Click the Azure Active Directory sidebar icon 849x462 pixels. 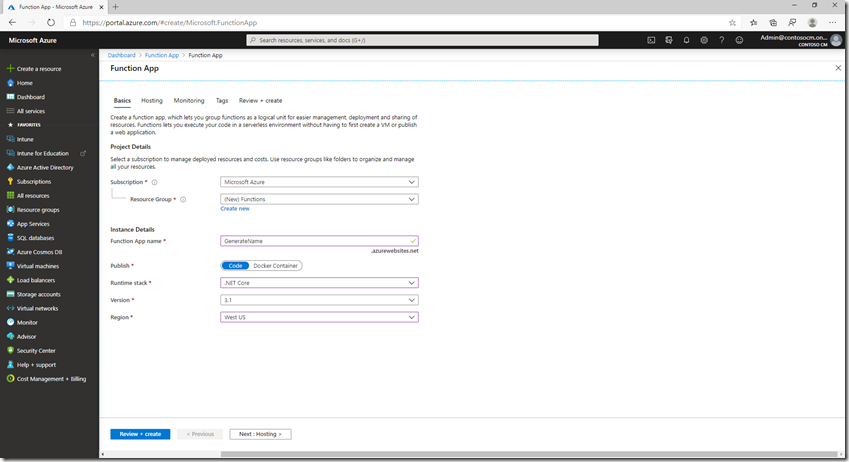[10, 168]
